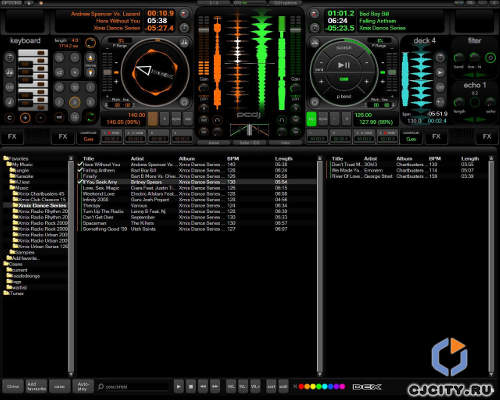This screenshot has width=500, height=400.
Task: Sort the left track list by the Length column
Action: pyautogui.click(x=284, y=159)
